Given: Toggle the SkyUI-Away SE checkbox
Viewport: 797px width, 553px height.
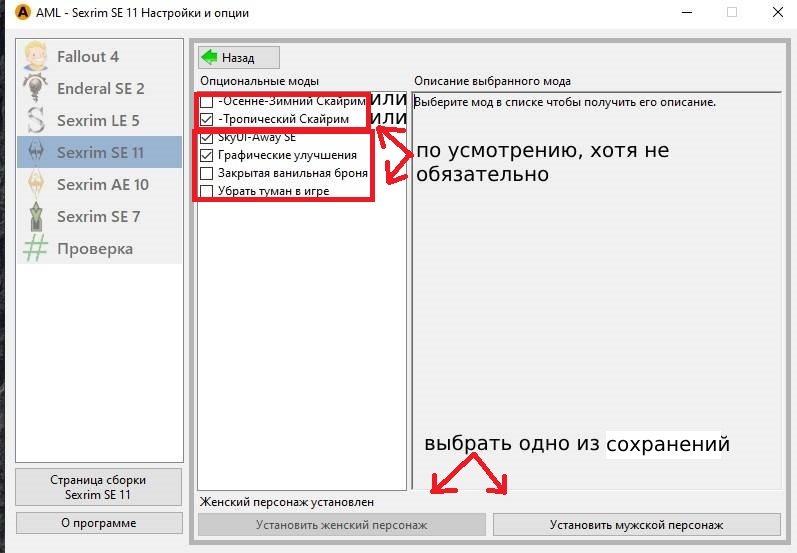Looking at the screenshot, I should 206,137.
